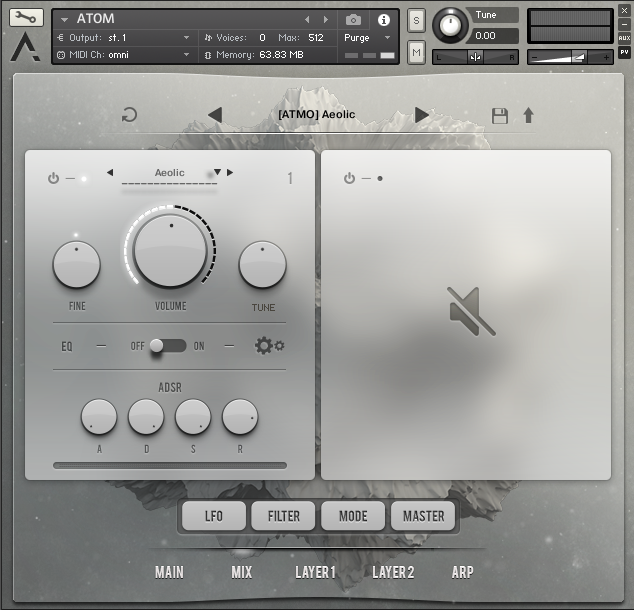The width and height of the screenshot is (634, 610).
Task: Click previous instrument arrow in ATOM header
Action: coord(307,19)
